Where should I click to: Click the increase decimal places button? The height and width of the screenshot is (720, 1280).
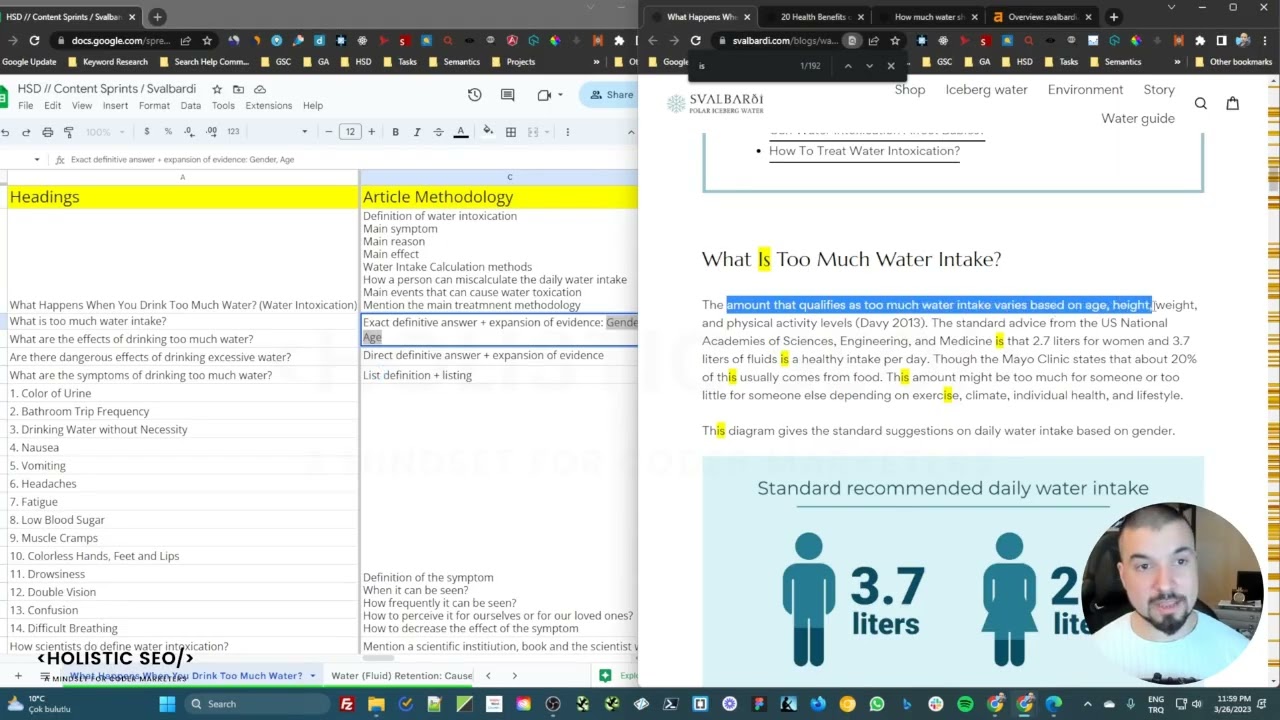tap(211, 132)
